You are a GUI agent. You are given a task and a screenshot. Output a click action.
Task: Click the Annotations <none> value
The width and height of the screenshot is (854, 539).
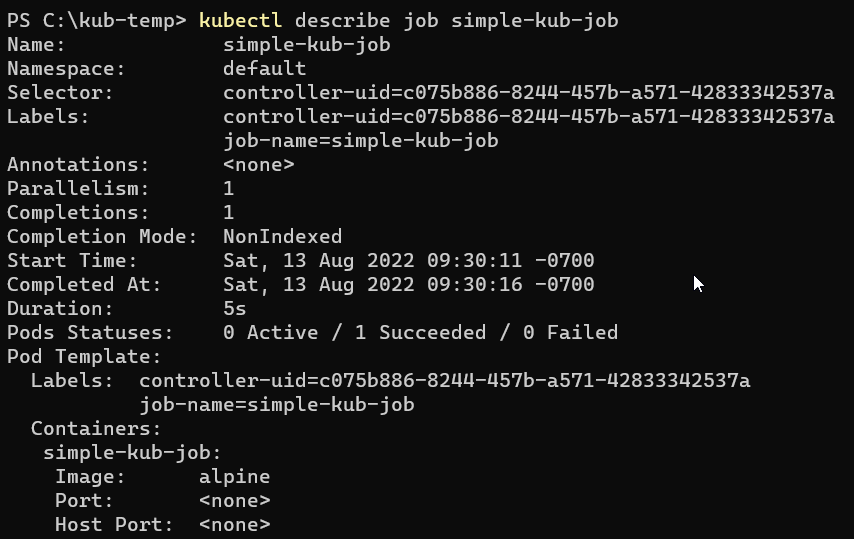[x=259, y=164]
